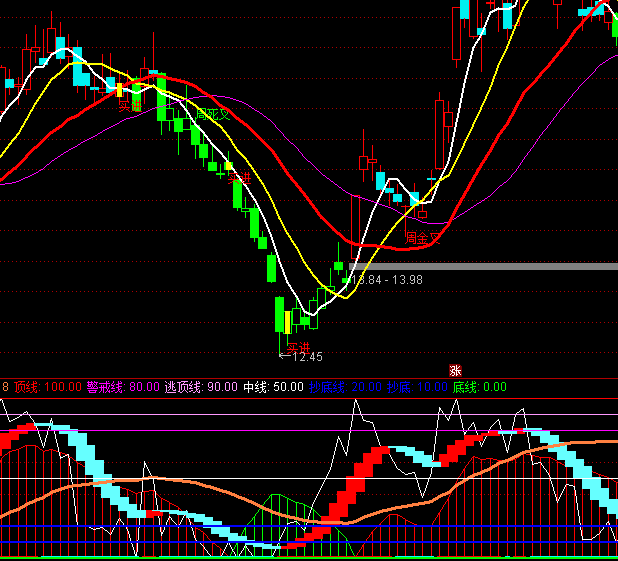Click the small yellow candle in the mid-decline

point(228,165)
